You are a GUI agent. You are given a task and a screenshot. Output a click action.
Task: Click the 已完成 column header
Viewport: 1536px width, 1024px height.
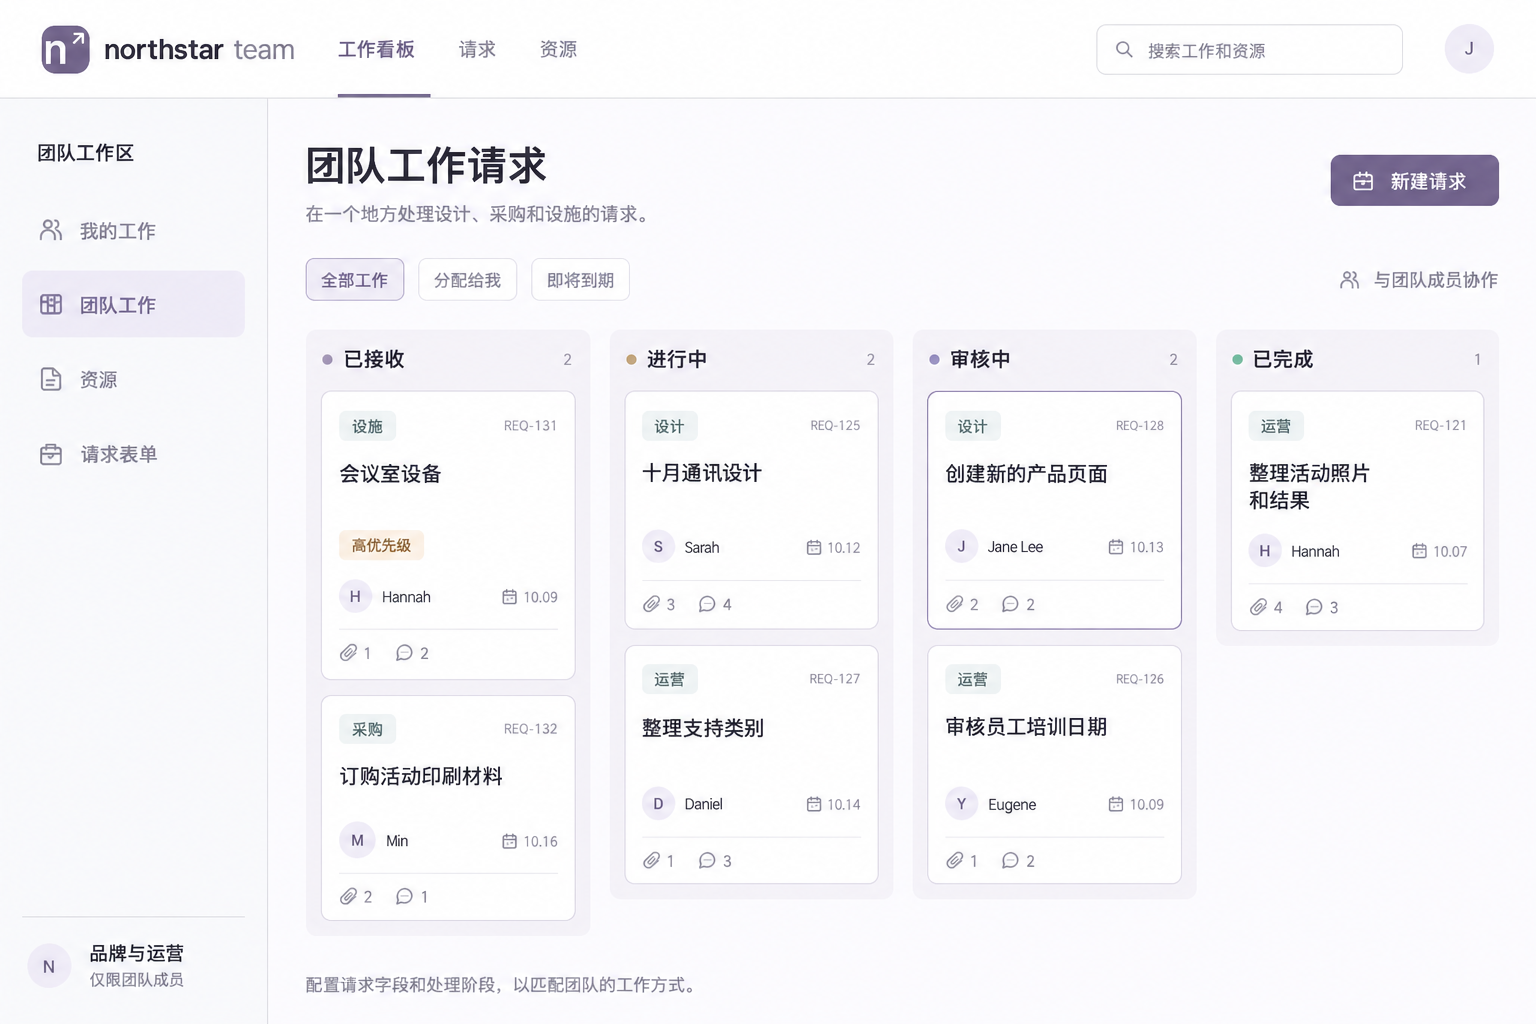pos(1283,359)
